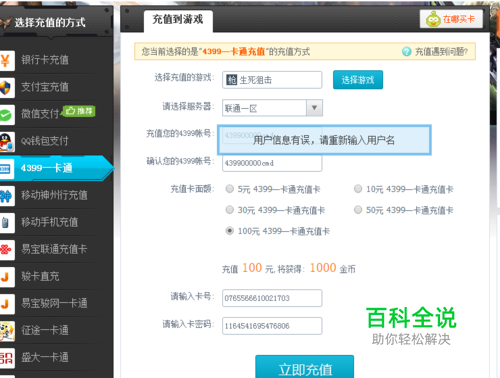The height and width of the screenshot is (378, 500).
Task: Click the 联通一区 server combo box
Action: (272, 108)
